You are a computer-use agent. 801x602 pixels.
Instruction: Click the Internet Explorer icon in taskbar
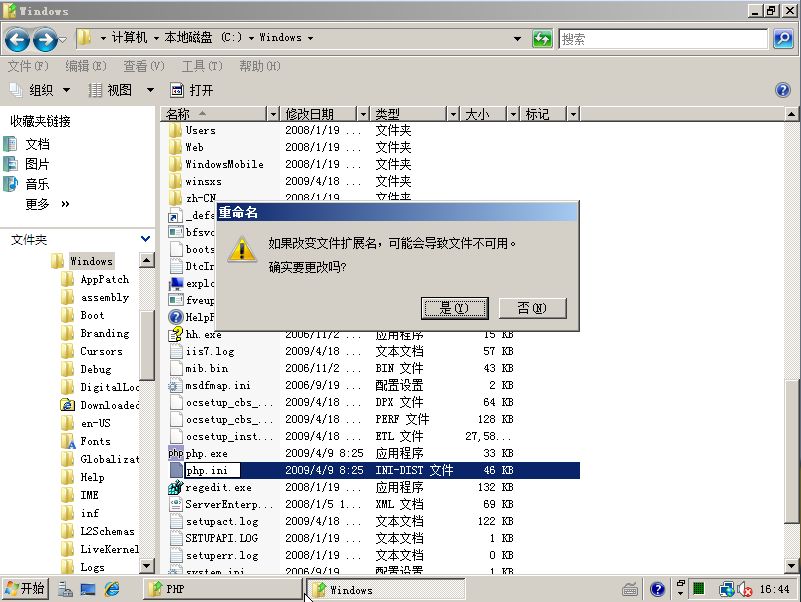click(112, 589)
